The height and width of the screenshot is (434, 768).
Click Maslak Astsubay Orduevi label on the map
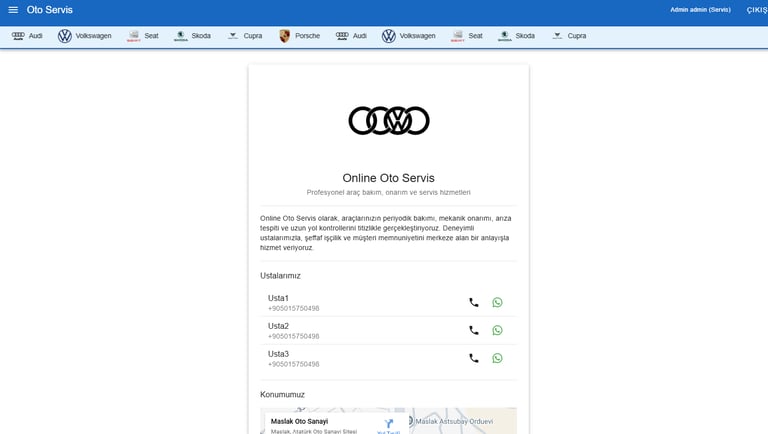point(454,421)
